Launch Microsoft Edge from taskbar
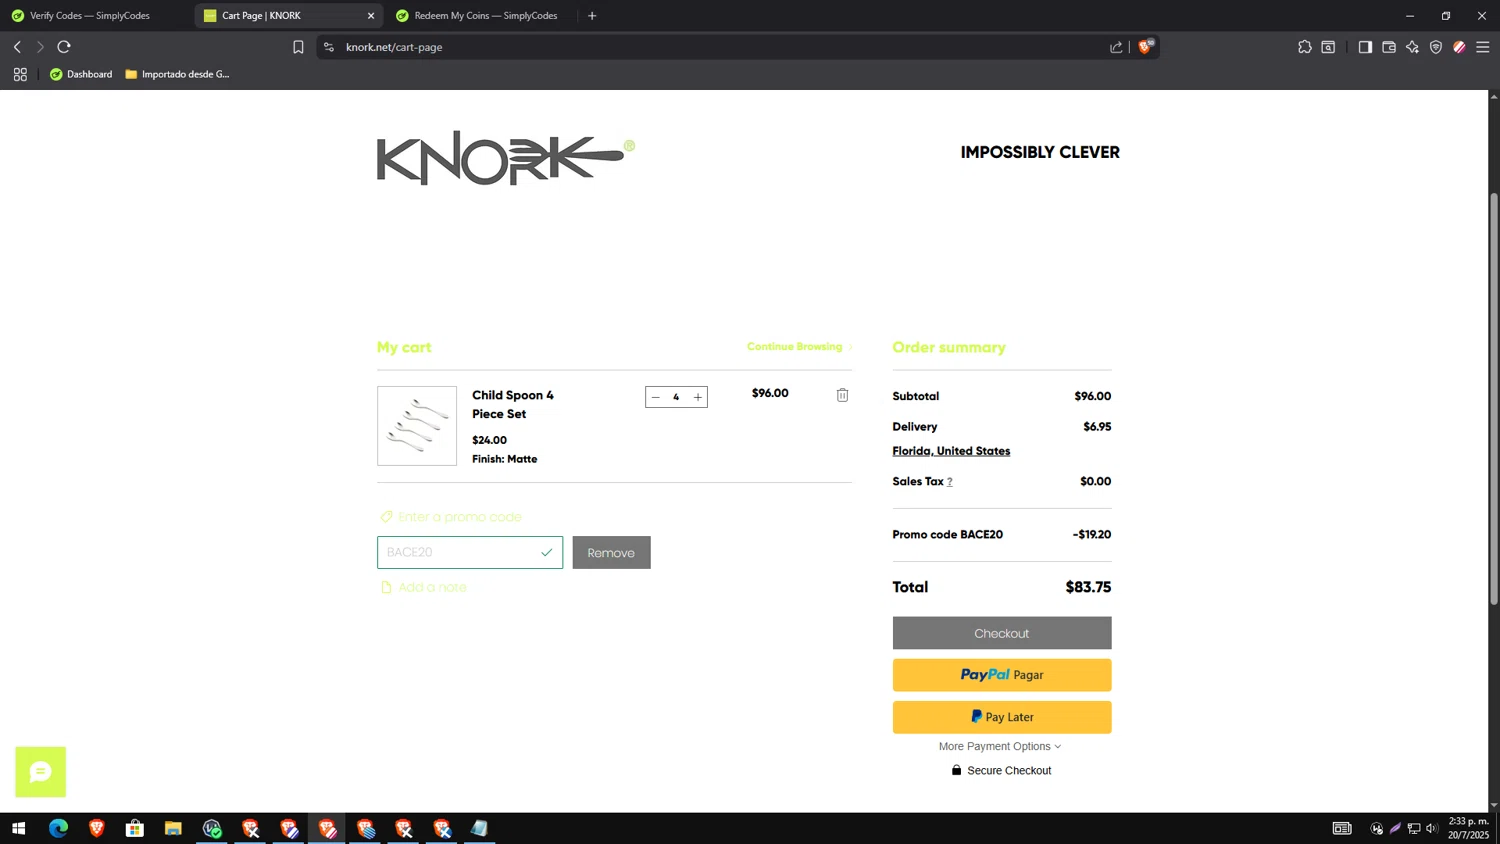Screen dimensions: 1500x844 tap(58, 828)
